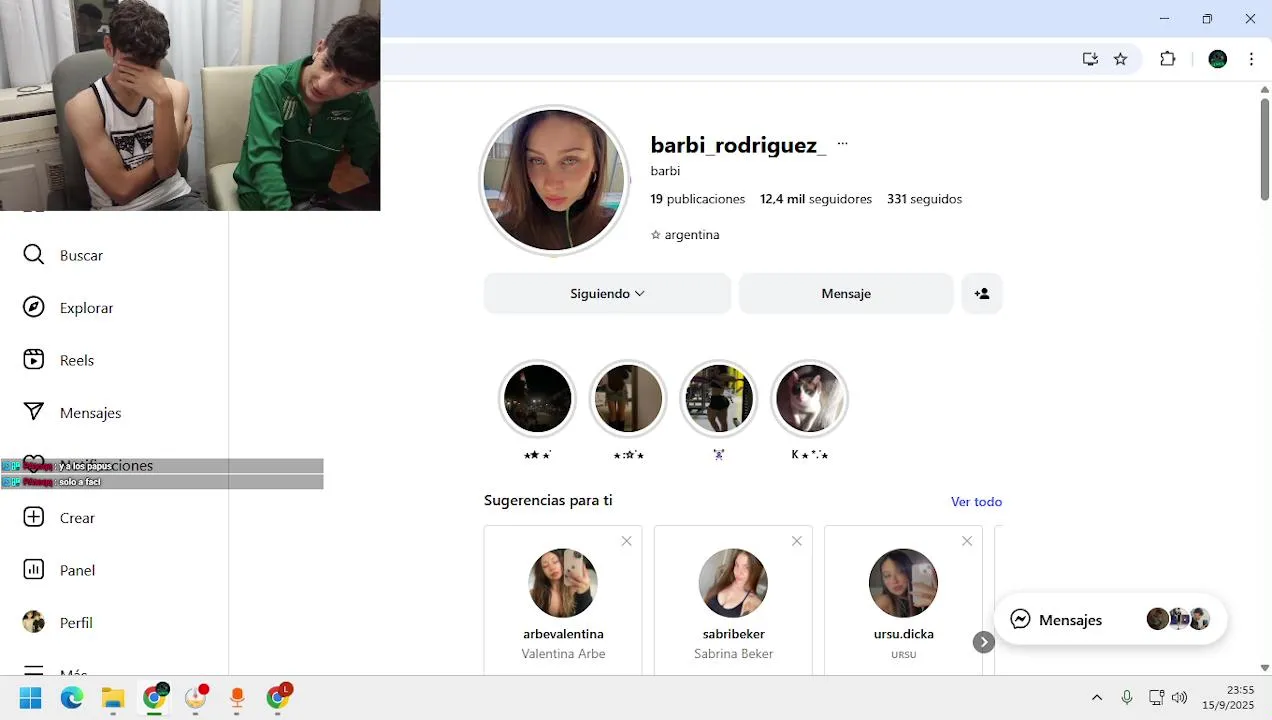
Task: Click the sabribeker username
Action: point(733,634)
